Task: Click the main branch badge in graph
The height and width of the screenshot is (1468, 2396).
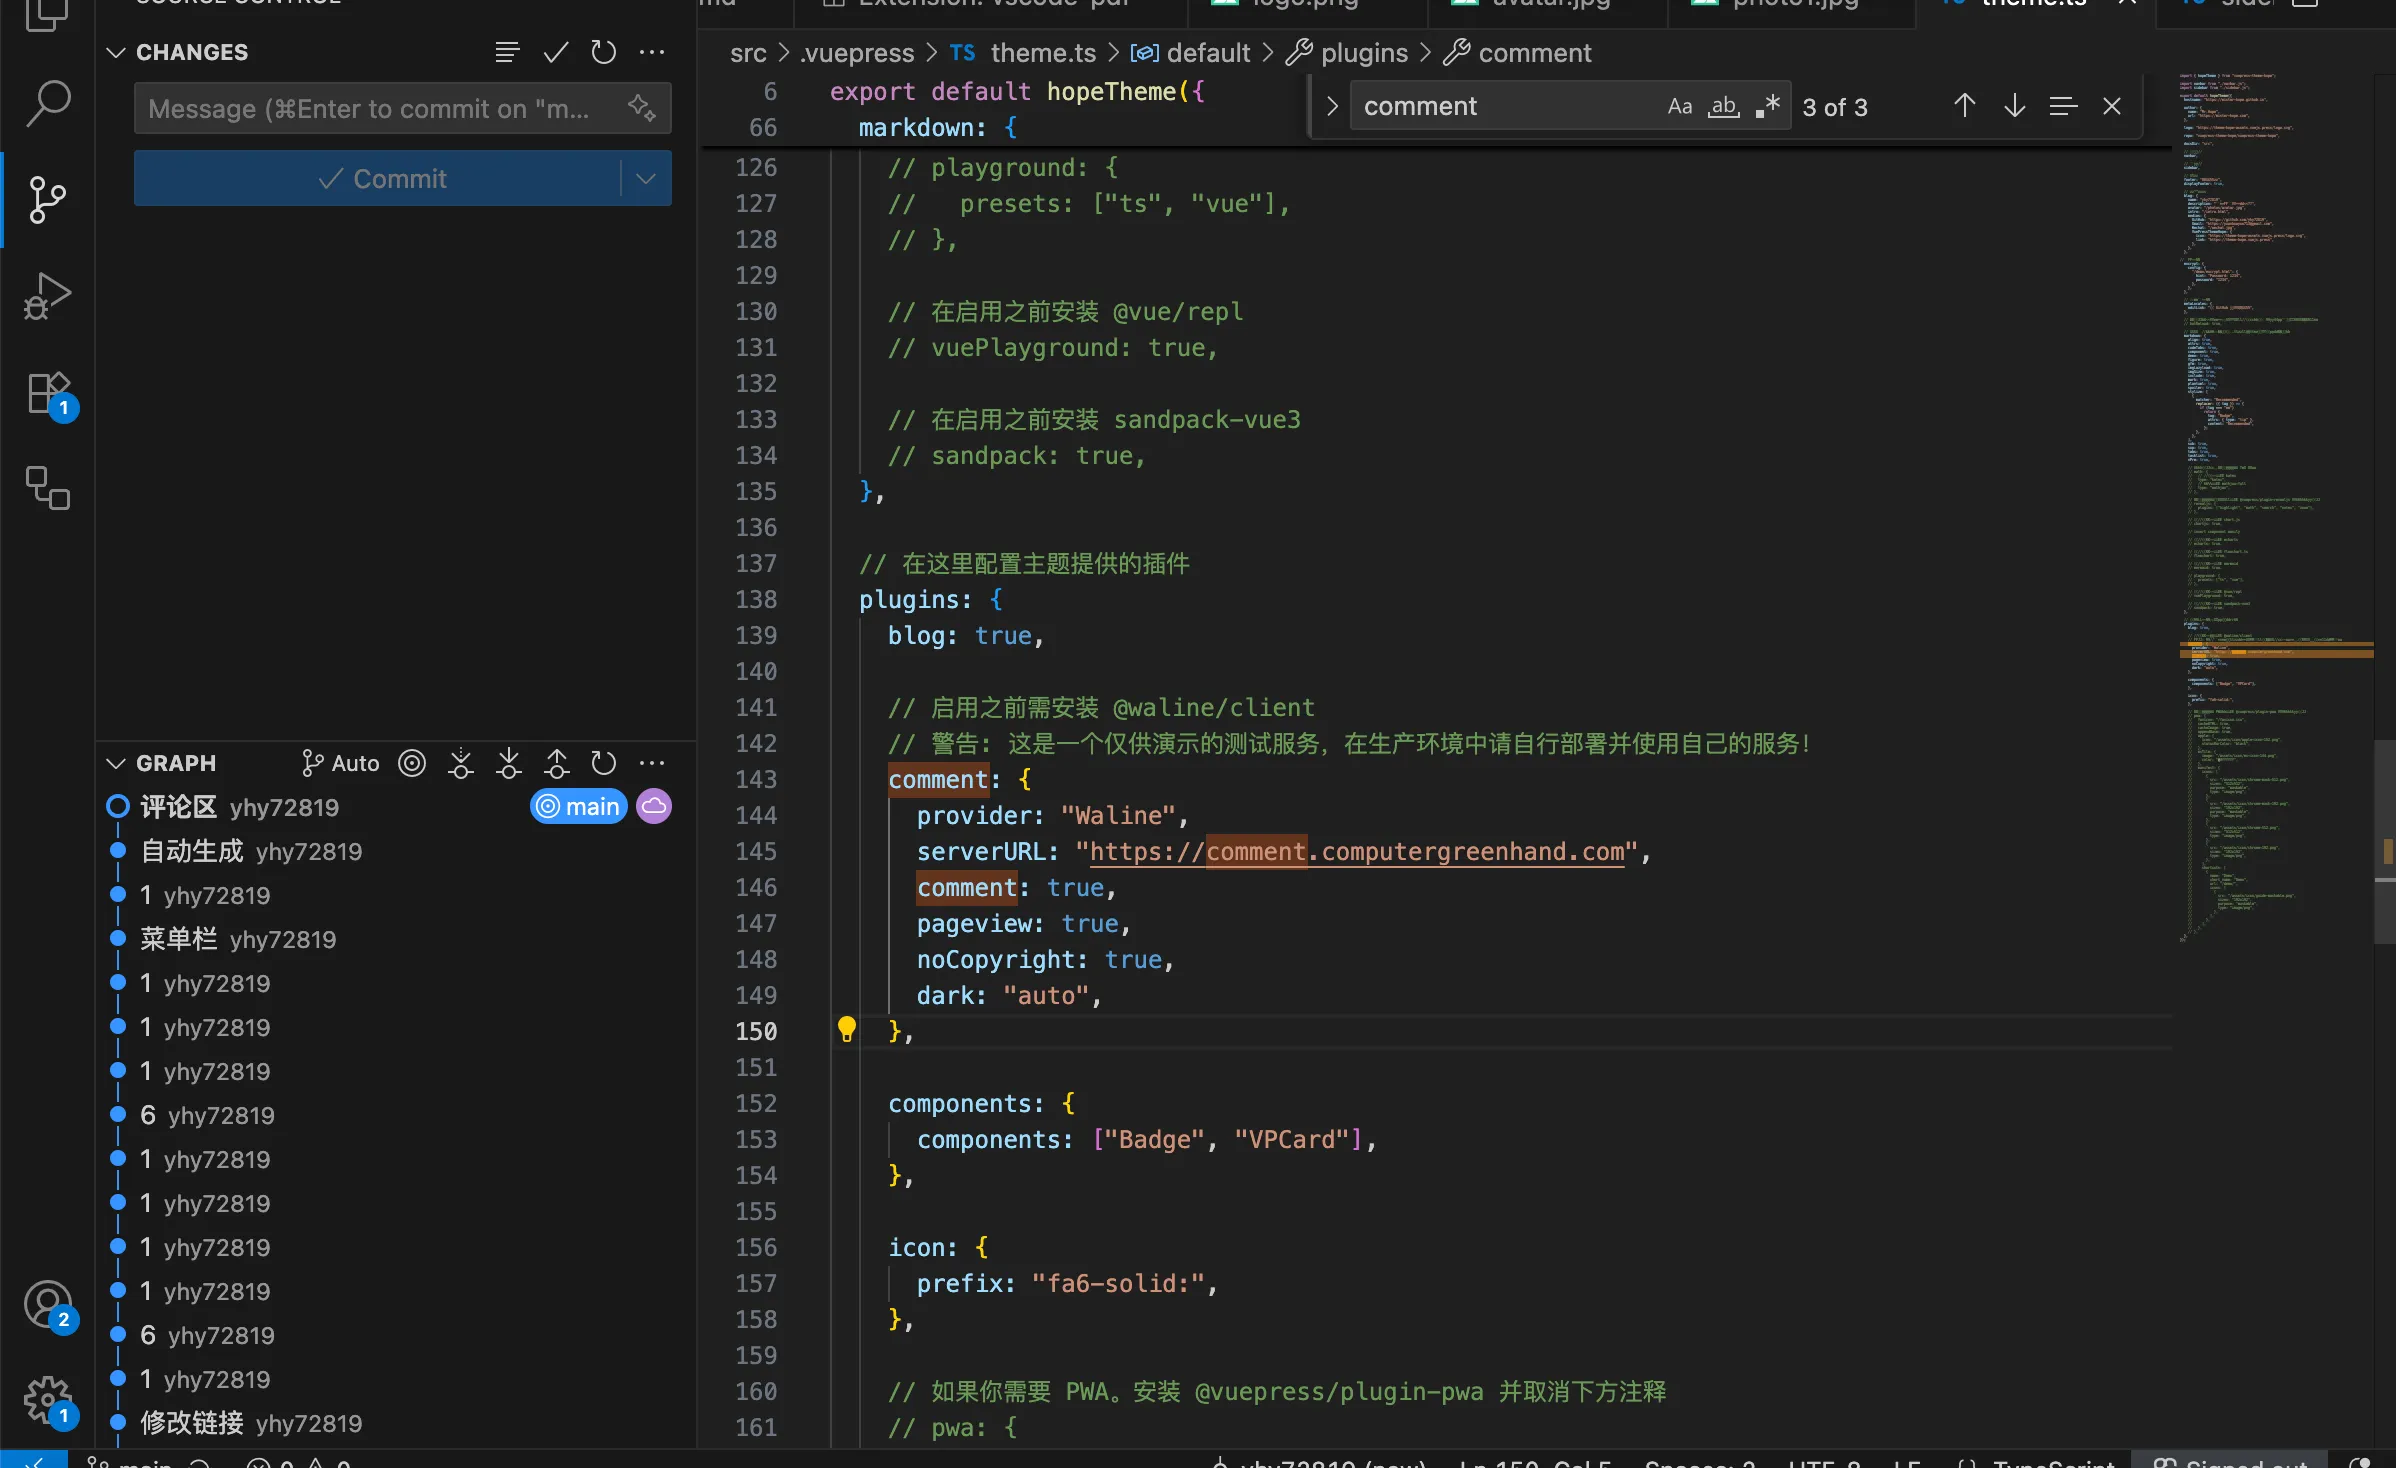Action: pos(579,807)
